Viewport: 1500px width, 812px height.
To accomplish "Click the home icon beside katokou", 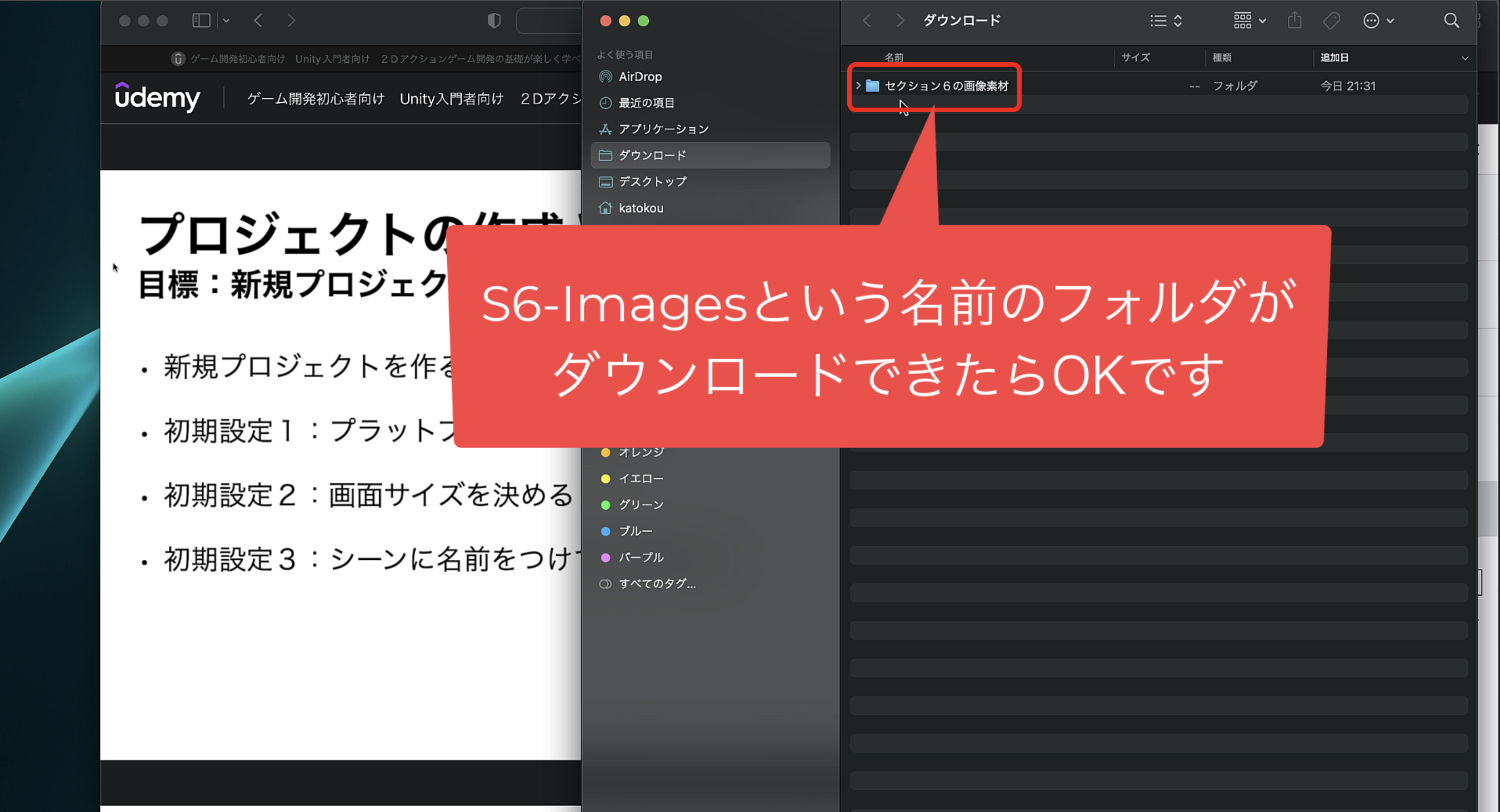I will coord(605,208).
